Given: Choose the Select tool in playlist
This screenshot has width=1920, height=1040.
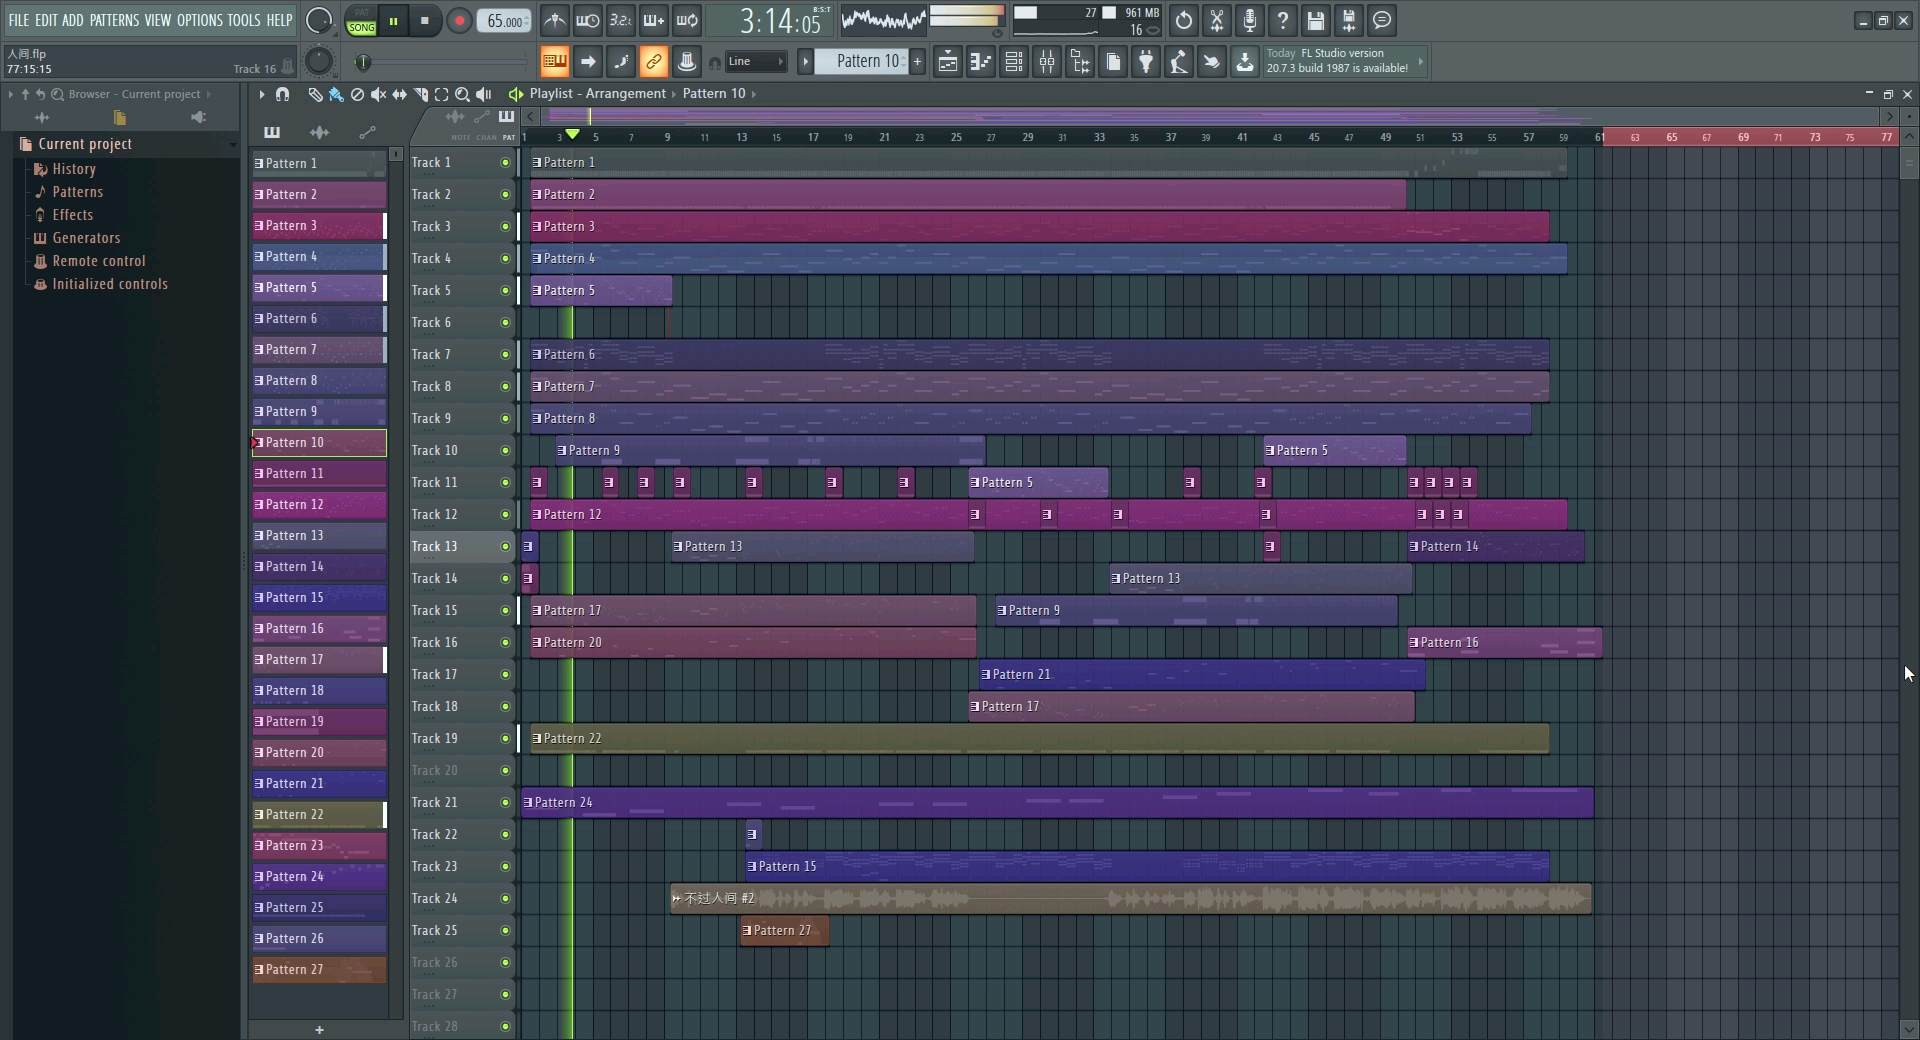Looking at the screenshot, I should pos(441,94).
